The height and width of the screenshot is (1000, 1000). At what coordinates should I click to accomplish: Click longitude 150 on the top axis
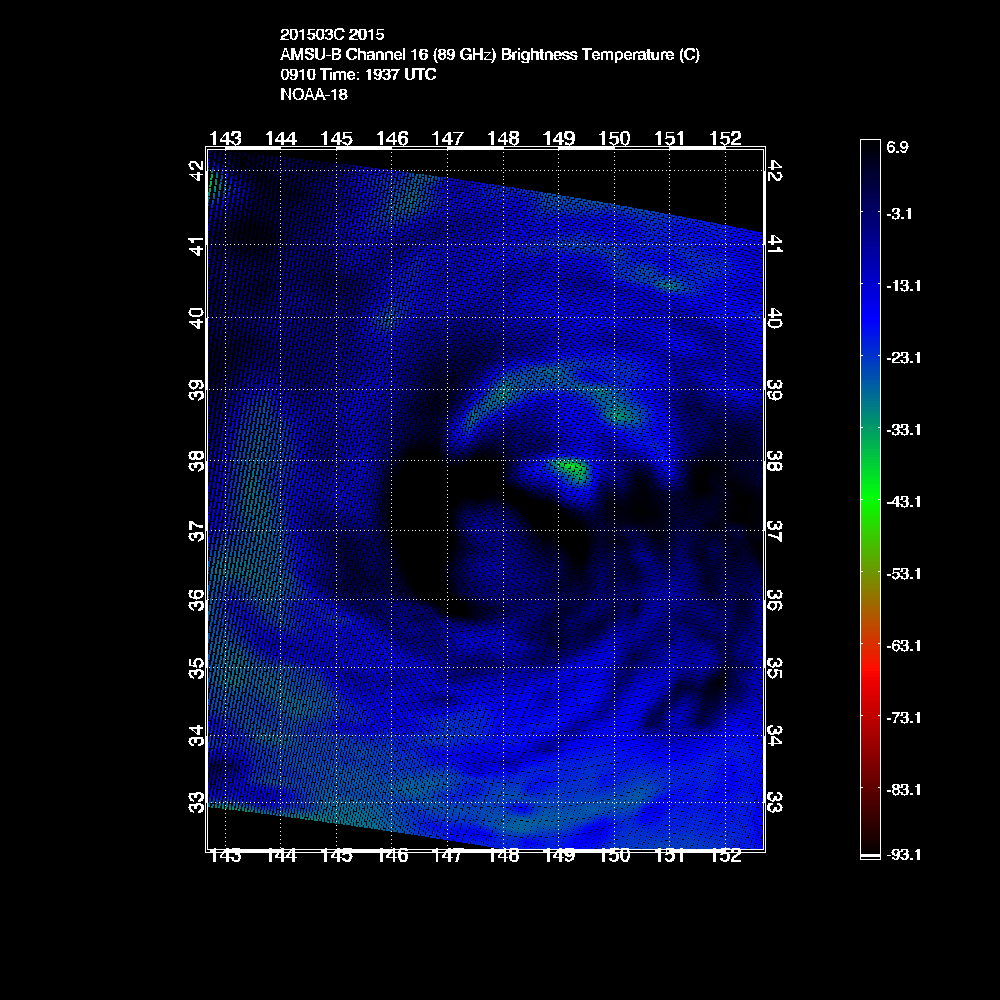(614, 138)
